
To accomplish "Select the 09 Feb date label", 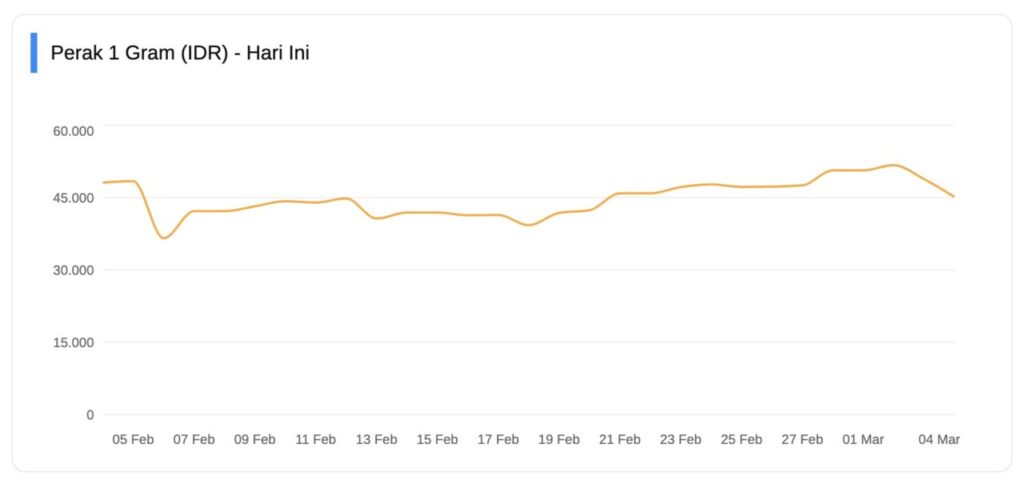I will 255,439.
